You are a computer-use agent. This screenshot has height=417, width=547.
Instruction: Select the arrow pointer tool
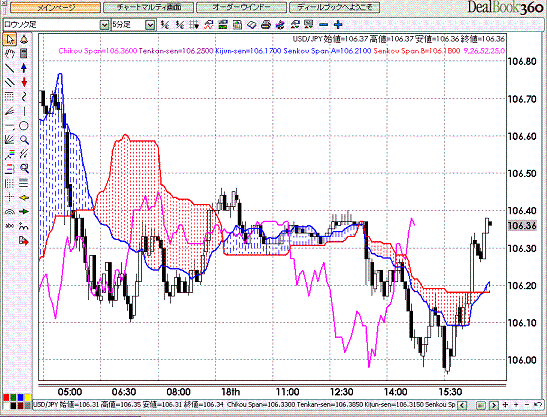pyautogui.click(x=9, y=39)
